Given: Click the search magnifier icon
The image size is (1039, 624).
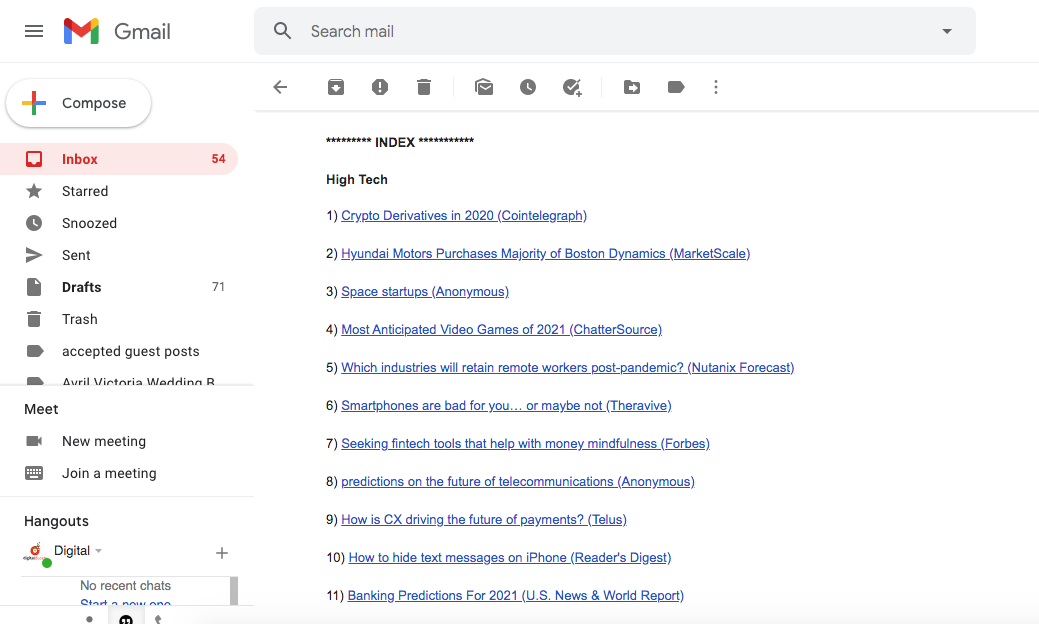Looking at the screenshot, I should point(282,30).
